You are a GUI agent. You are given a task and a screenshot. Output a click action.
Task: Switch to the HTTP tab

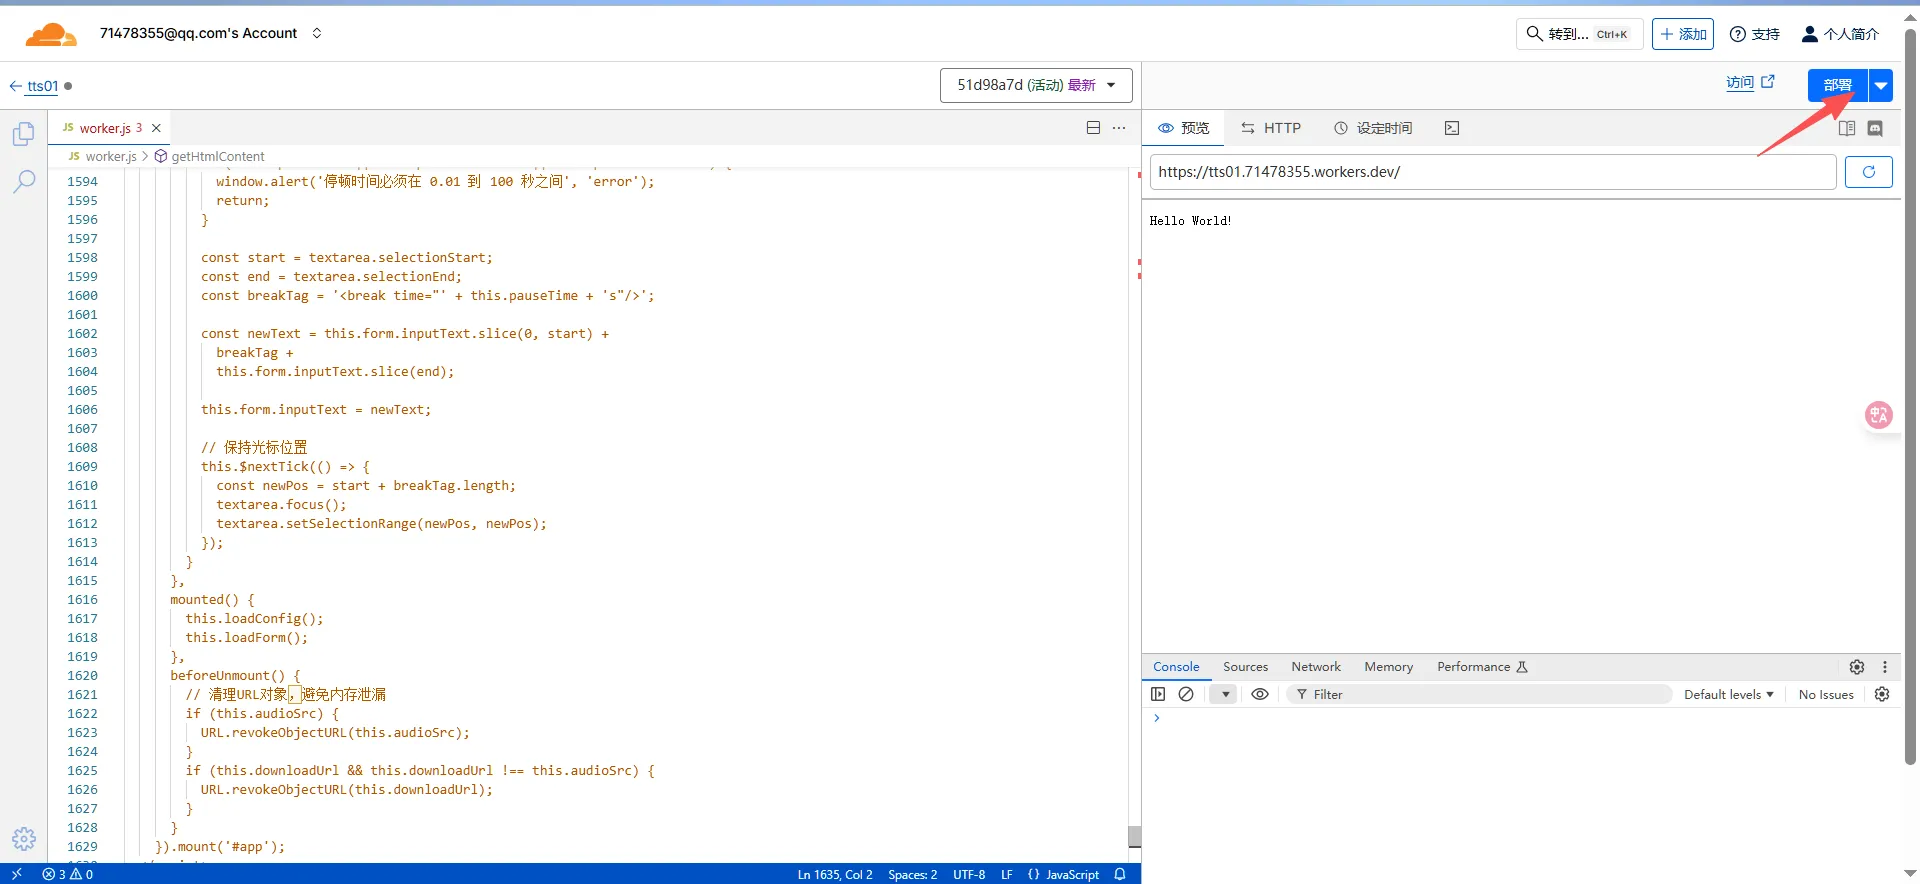[1271, 128]
